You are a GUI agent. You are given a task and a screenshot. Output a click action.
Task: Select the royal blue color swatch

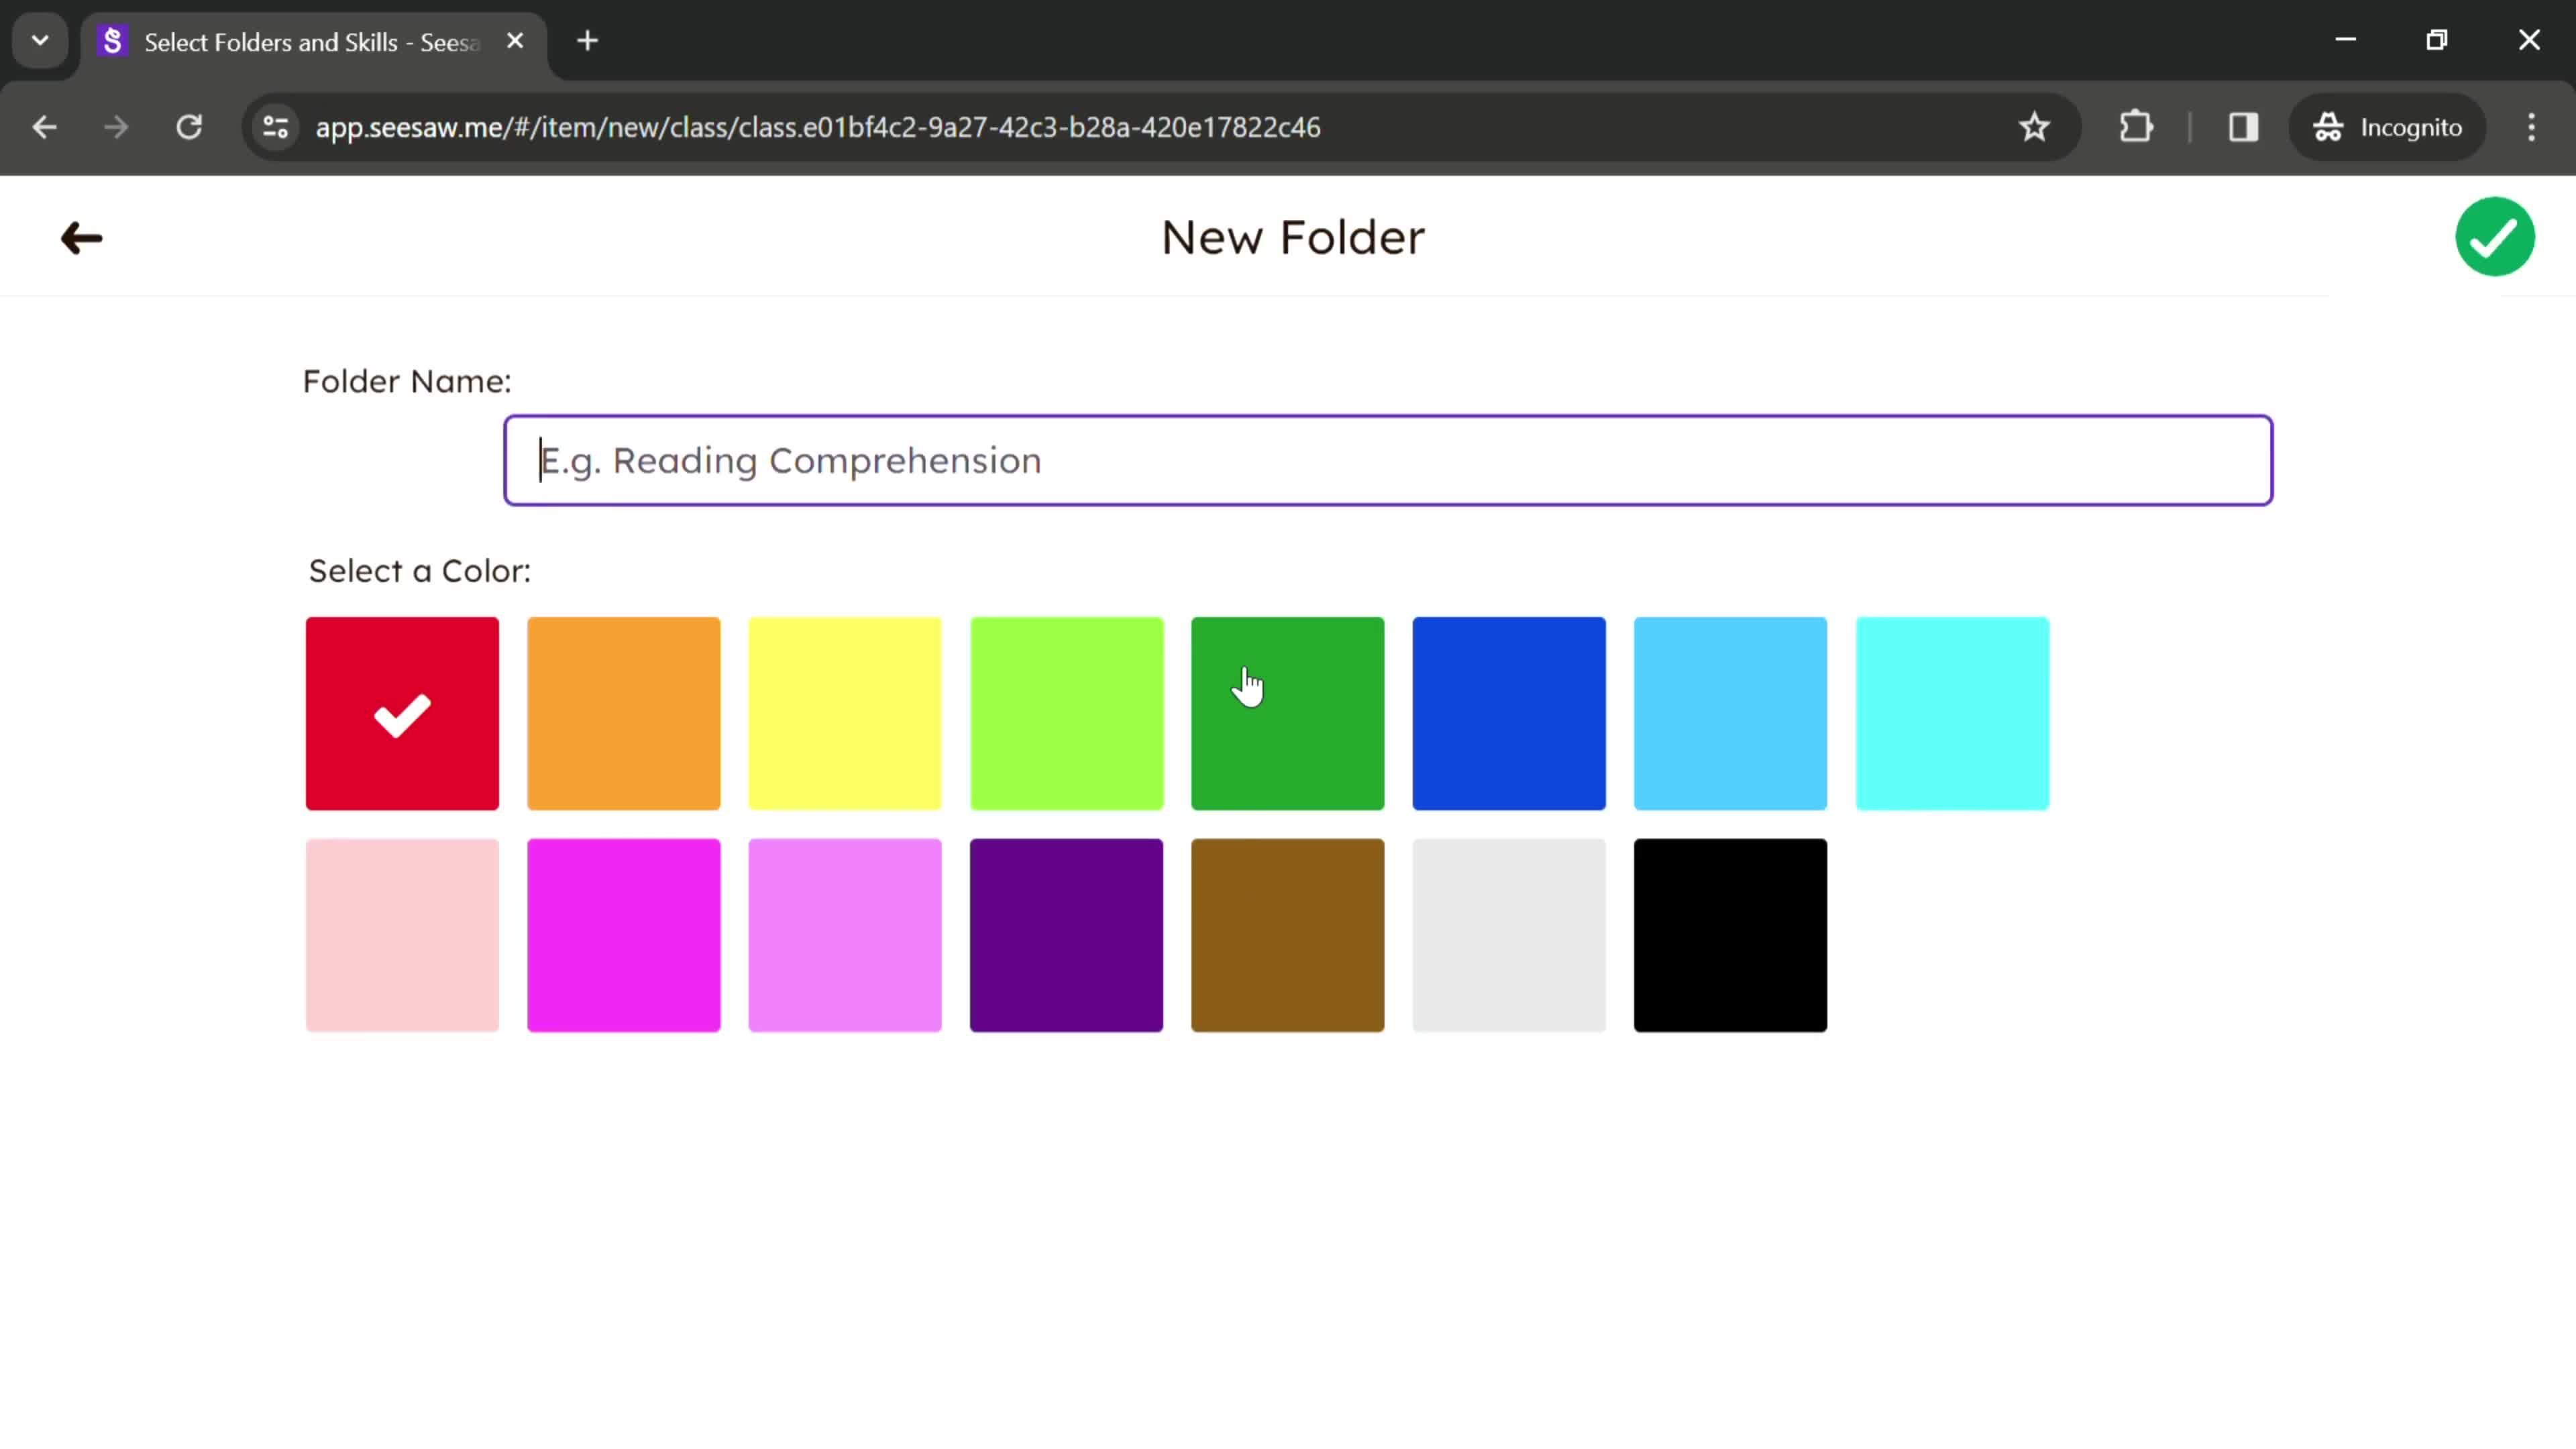tap(1509, 713)
